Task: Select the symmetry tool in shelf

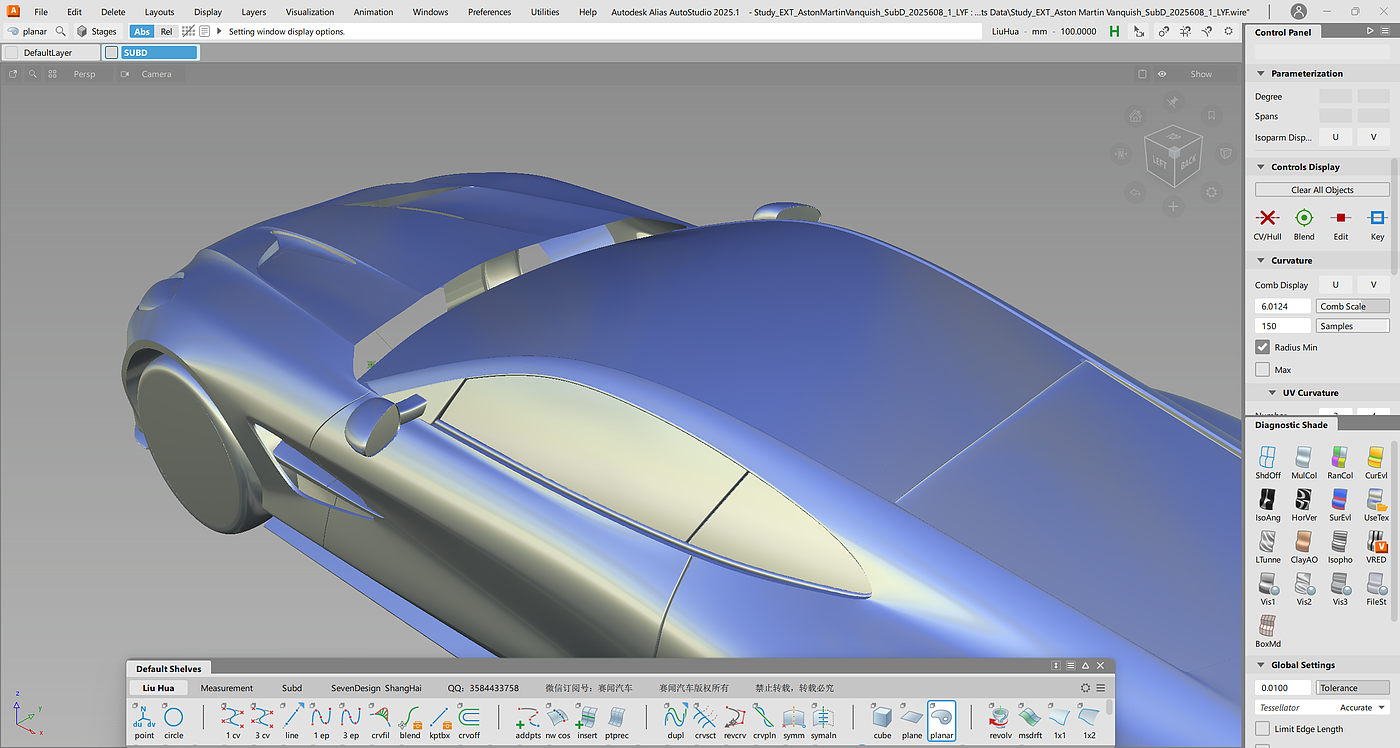Action: click(793, 718)
